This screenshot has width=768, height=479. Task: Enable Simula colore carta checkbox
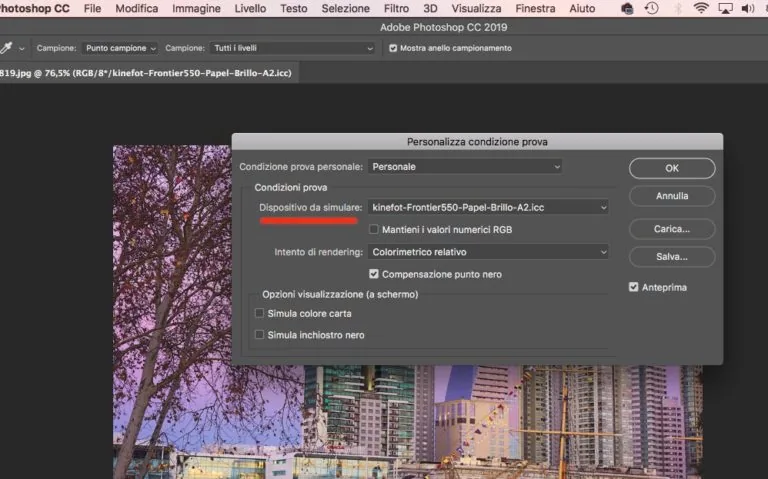pyautogui.click(x=259, y=313)
